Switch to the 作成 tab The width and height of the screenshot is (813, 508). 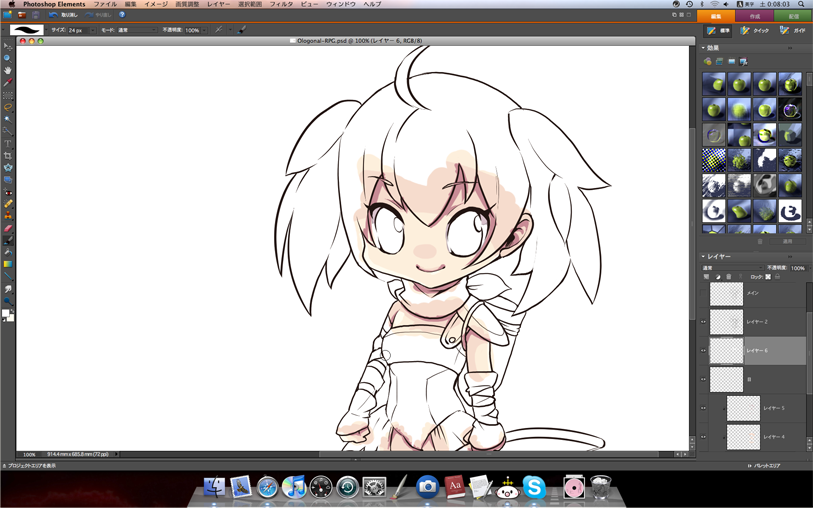(x=754, y=16)
